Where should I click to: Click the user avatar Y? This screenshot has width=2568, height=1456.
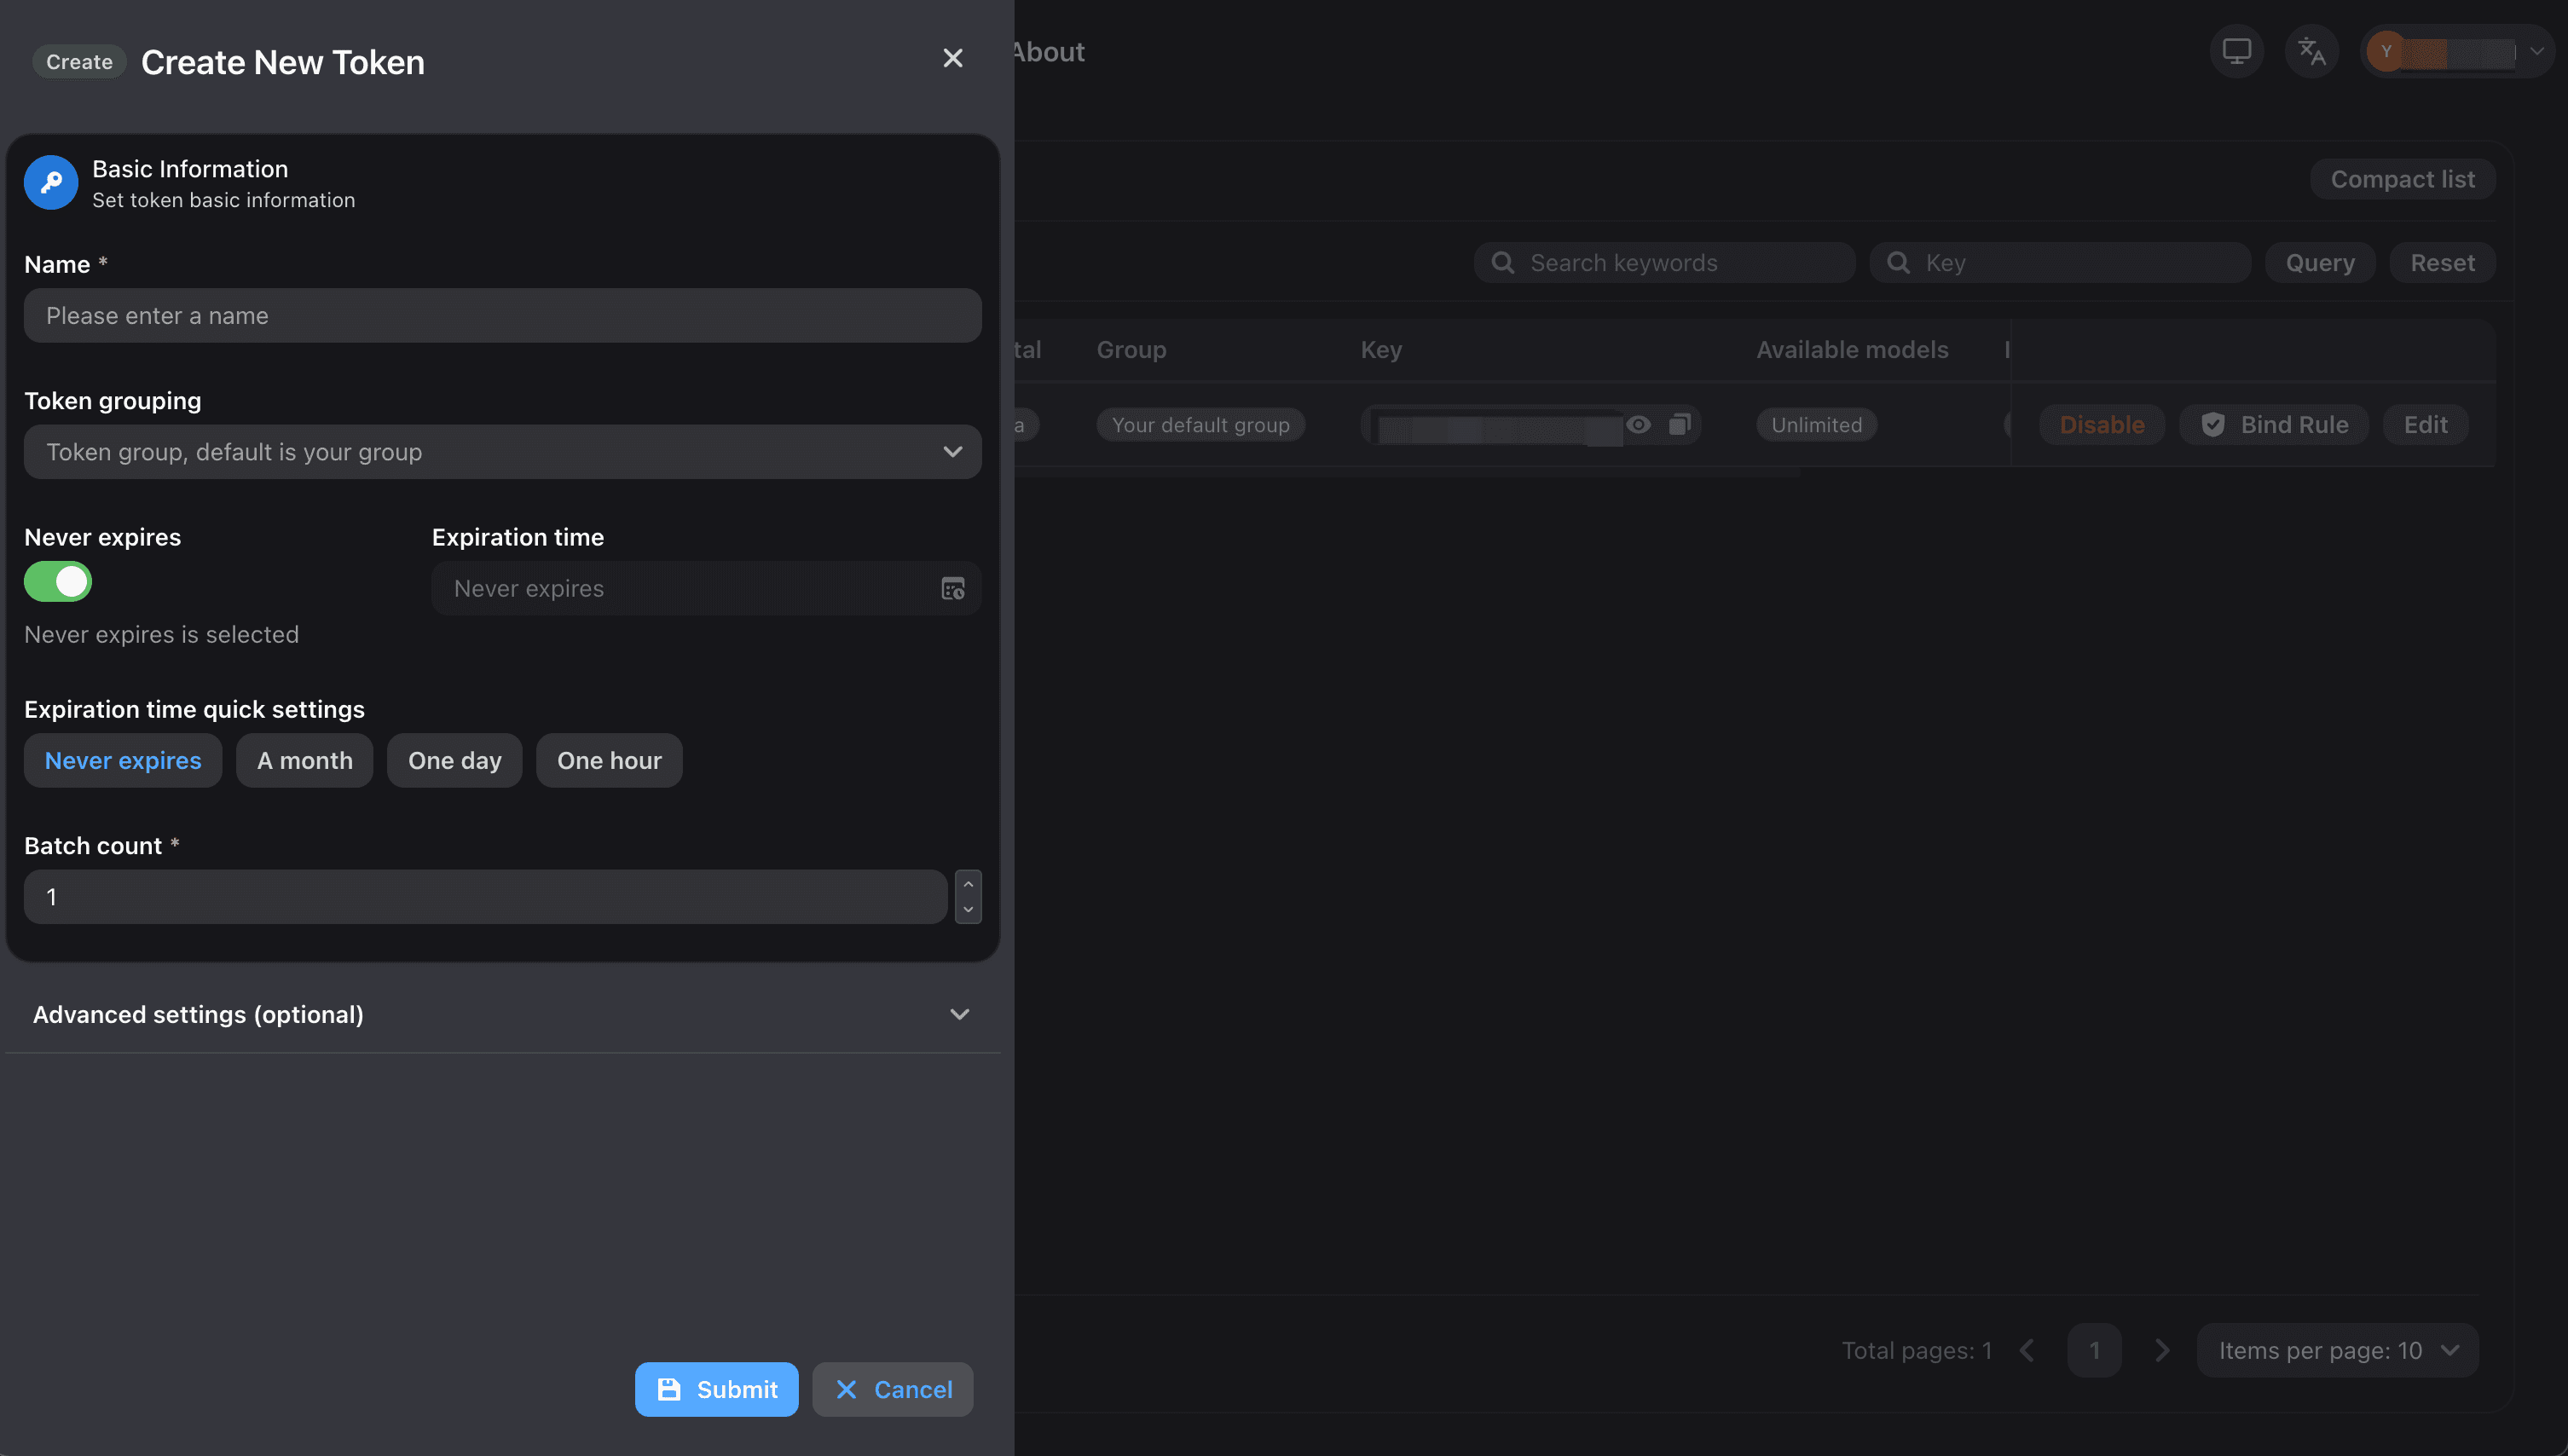(2386, 51)
